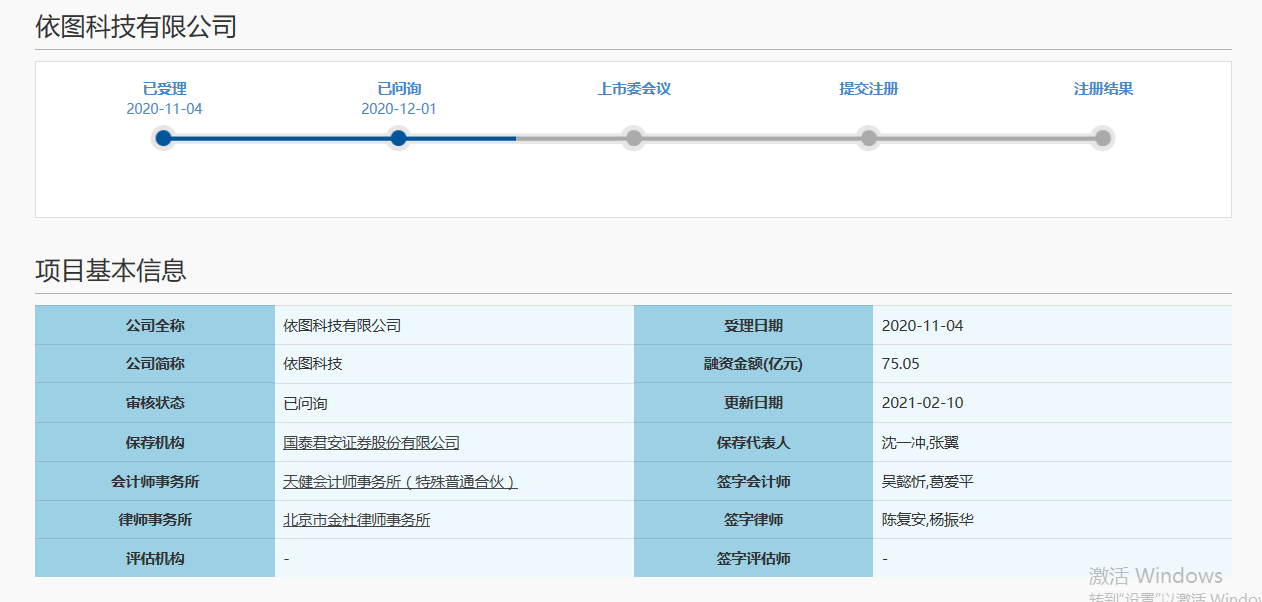Click the 注册结果 stage marker dot

[1103, 138]
